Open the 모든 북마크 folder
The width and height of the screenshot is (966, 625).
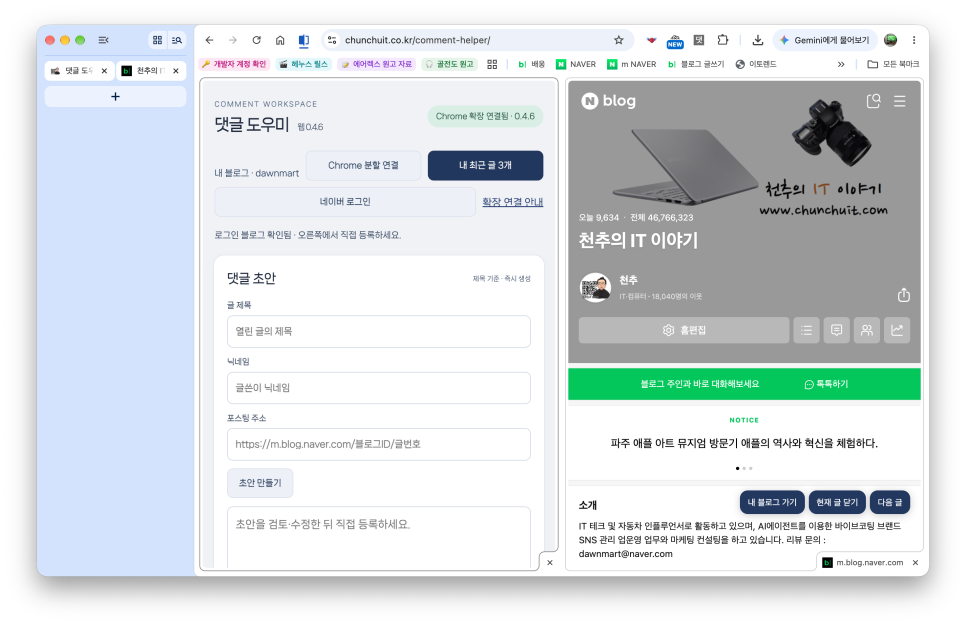click(893, 64)
